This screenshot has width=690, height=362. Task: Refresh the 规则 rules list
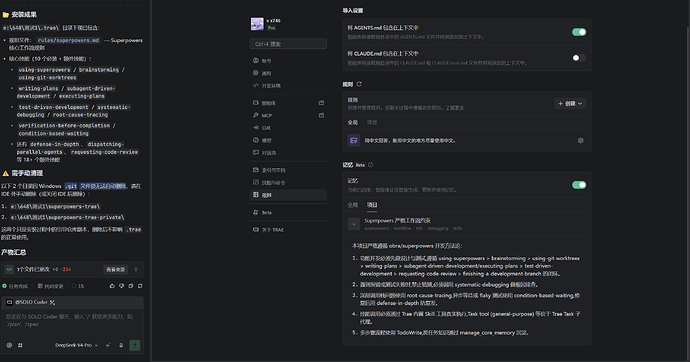[359, 84]
